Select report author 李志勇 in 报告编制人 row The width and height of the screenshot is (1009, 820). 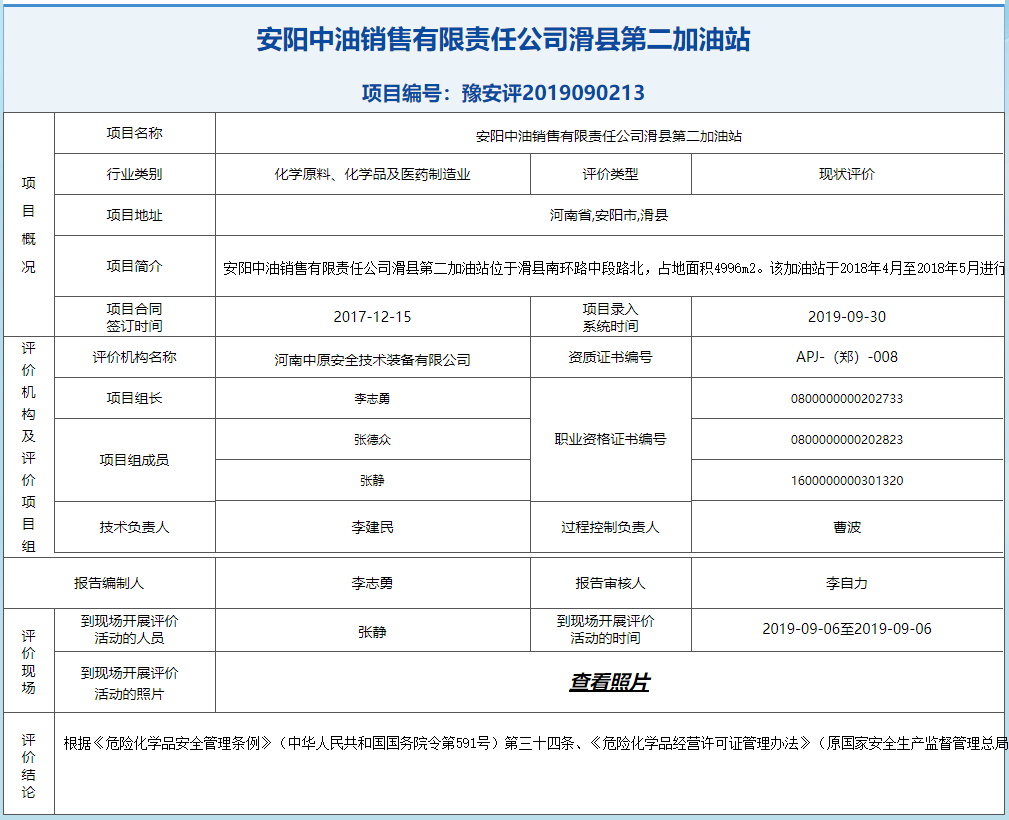373,583
